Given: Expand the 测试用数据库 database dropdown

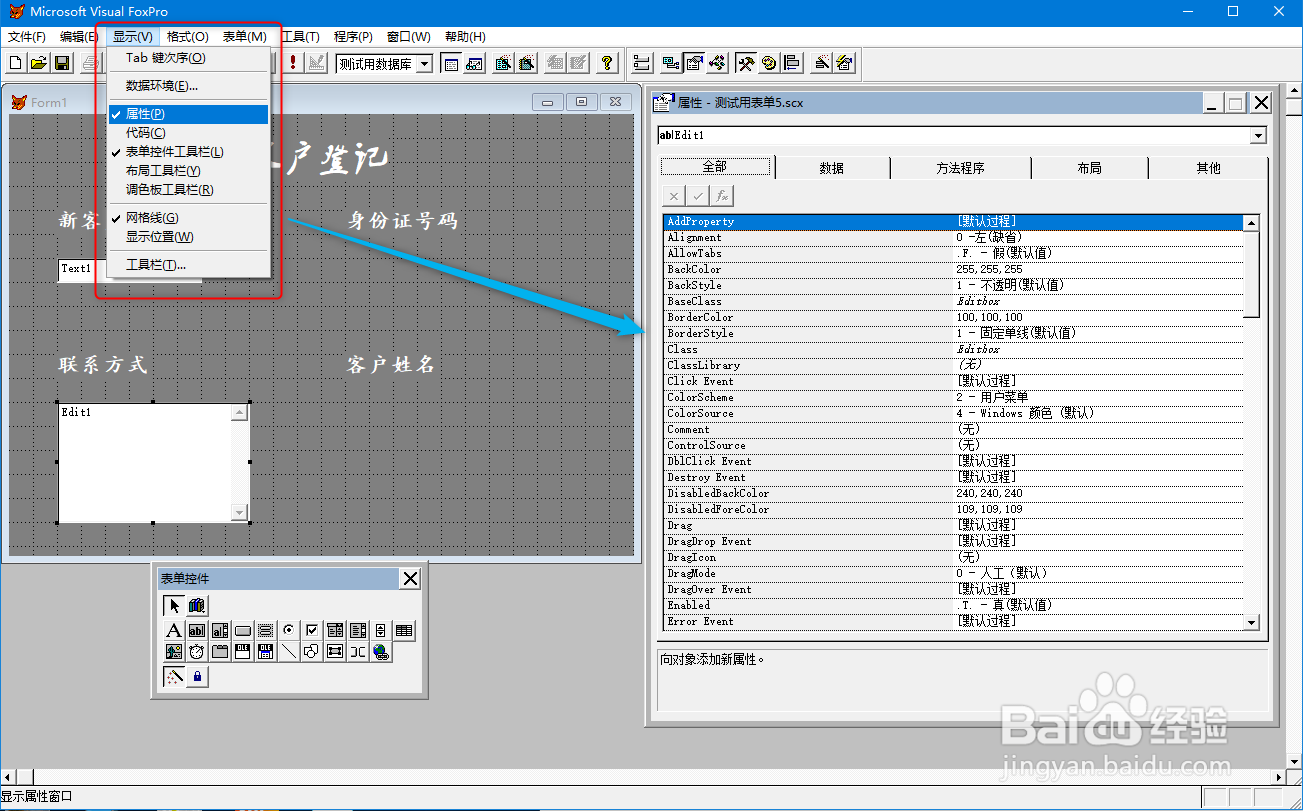Looking at the screenshot, I should 424,64.
